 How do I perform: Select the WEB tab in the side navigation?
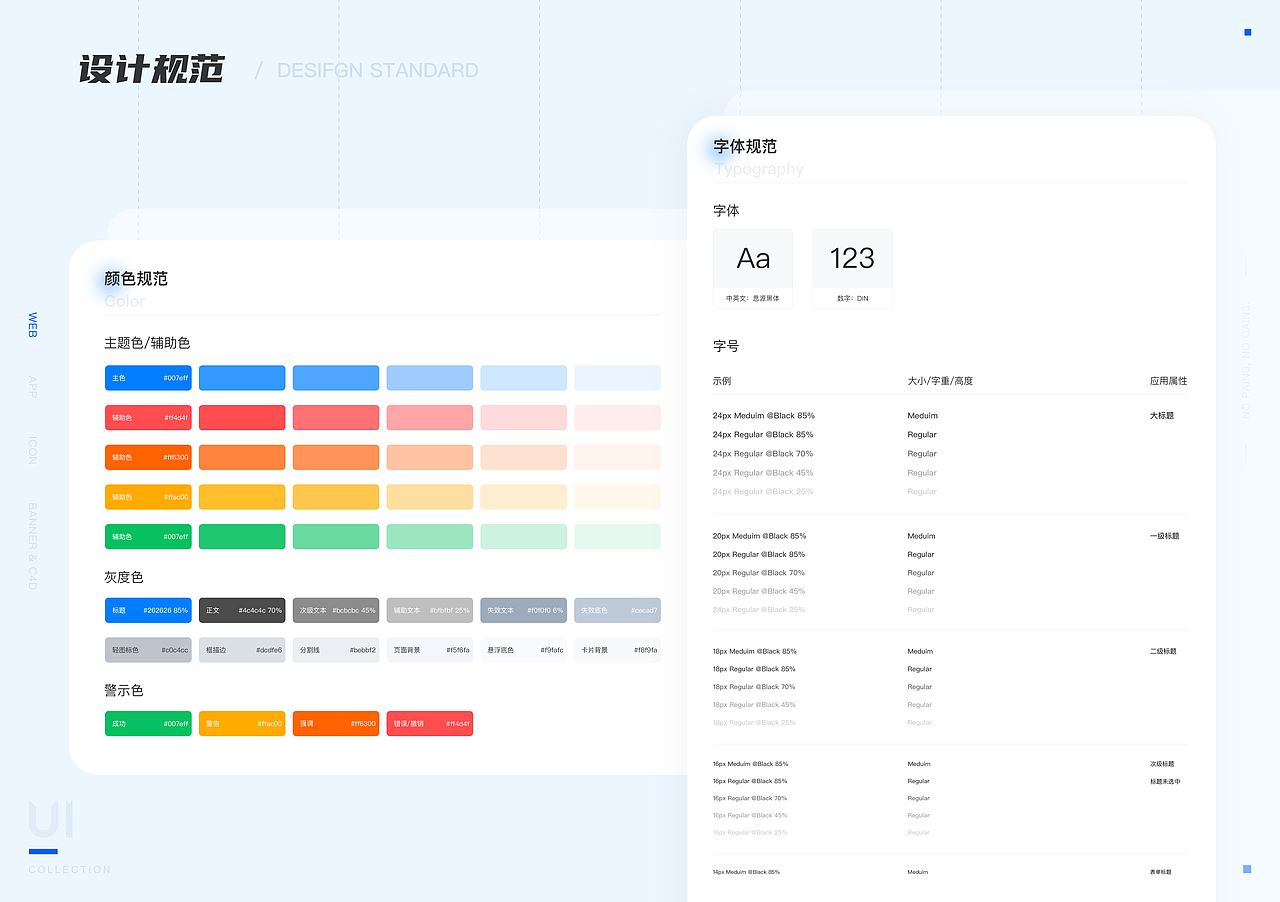tap(33, 325)
